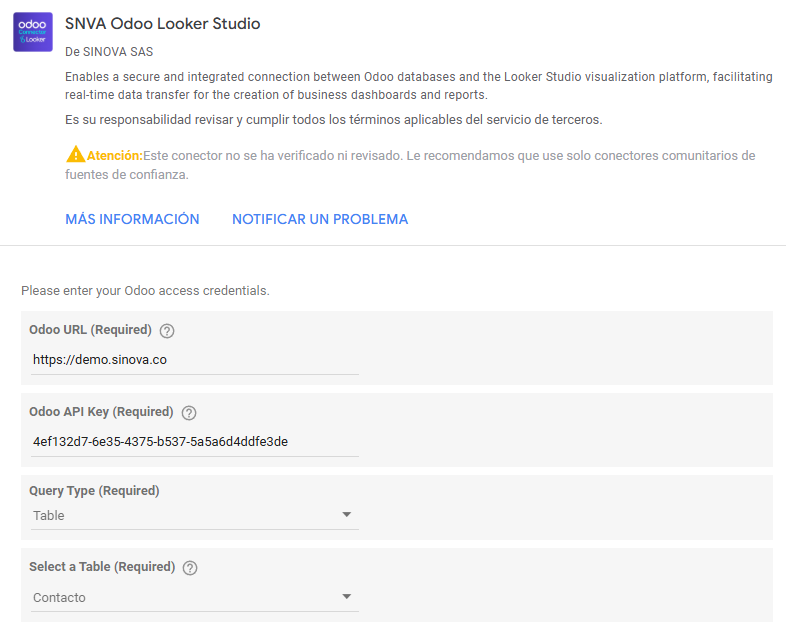786x627 pixels.
Task: Click the Query Type (Required) label
Action: tap(94, 491)
